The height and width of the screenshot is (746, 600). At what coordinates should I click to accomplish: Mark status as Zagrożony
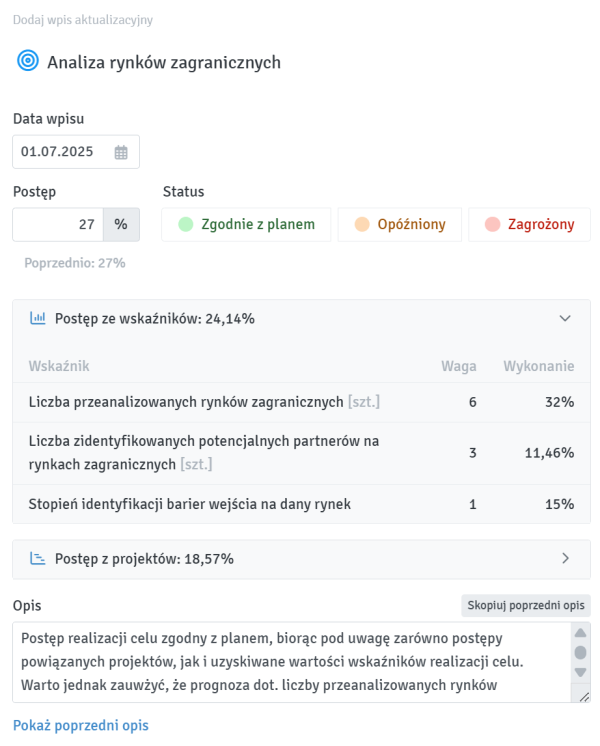pyautogui.click(x=529, y=225)
